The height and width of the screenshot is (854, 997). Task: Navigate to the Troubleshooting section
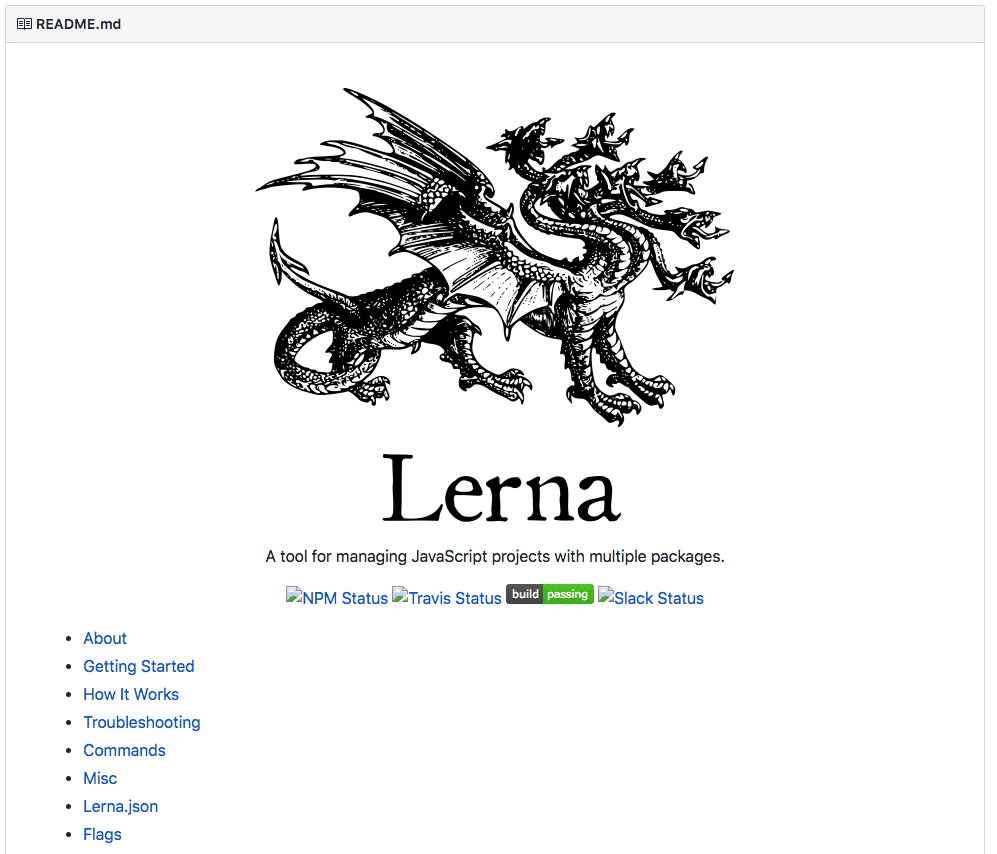coord(142,722)
